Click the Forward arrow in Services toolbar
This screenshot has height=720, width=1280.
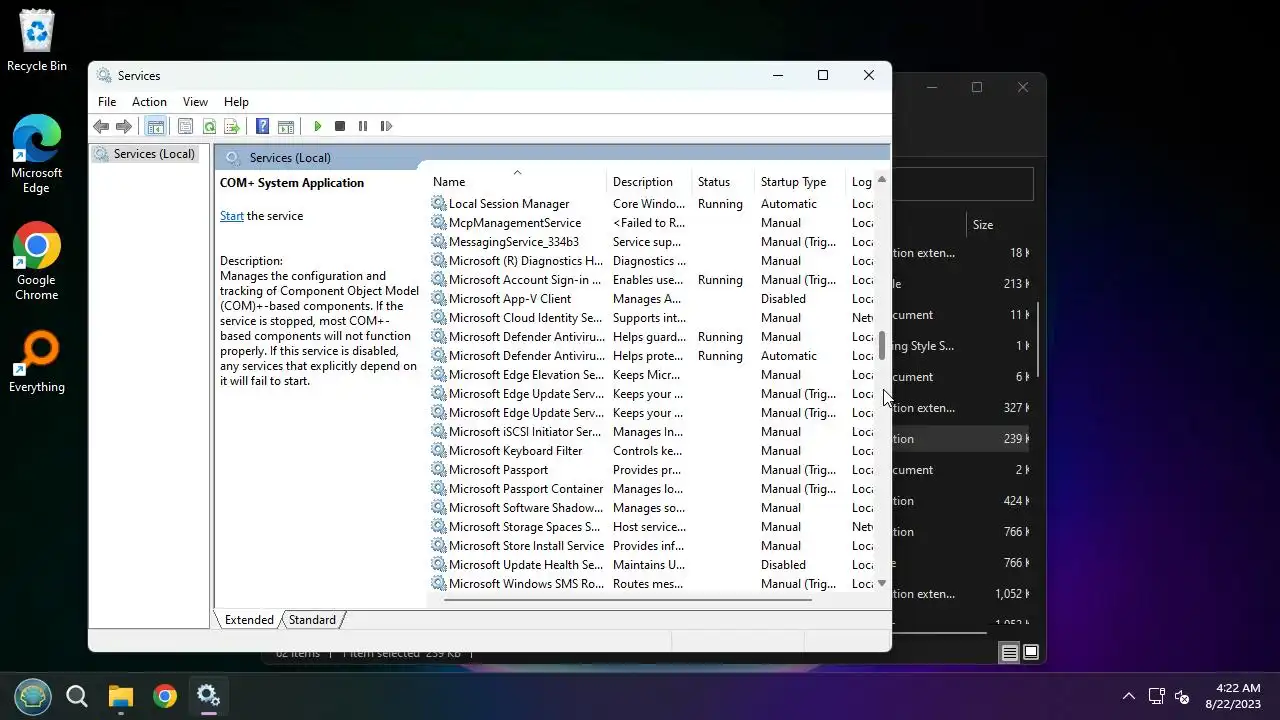[124, 126]
